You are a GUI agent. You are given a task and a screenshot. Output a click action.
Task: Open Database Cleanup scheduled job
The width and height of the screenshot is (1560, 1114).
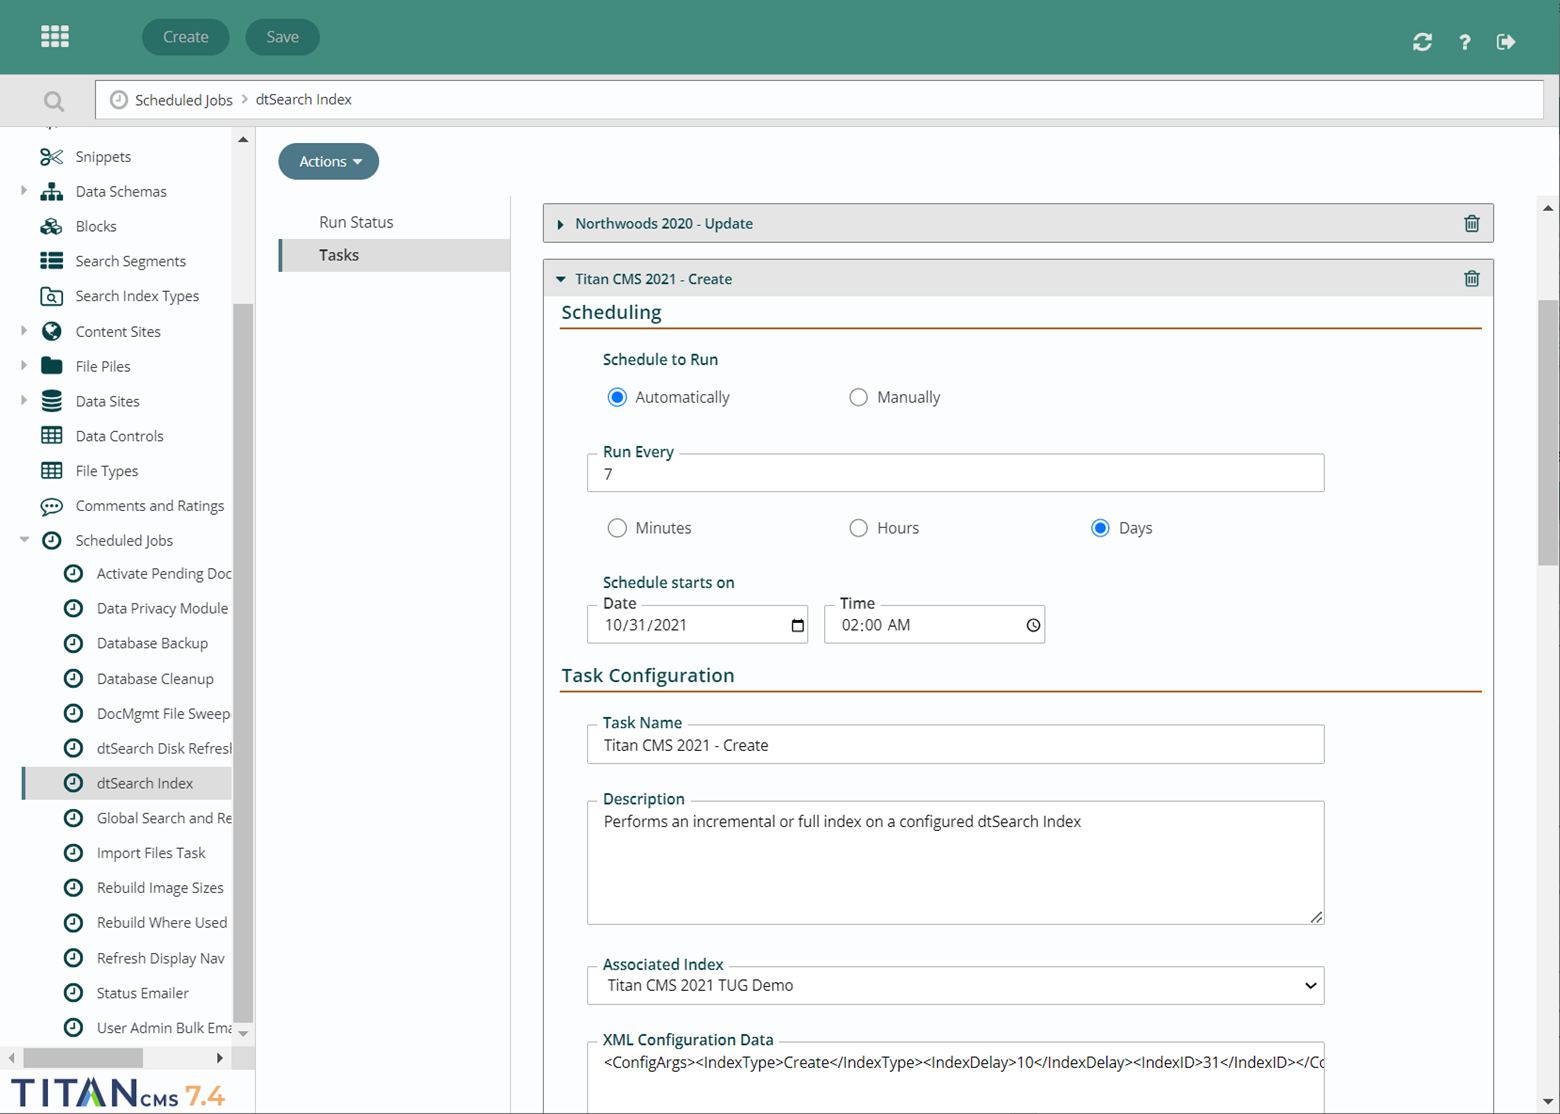click(155, 679)
